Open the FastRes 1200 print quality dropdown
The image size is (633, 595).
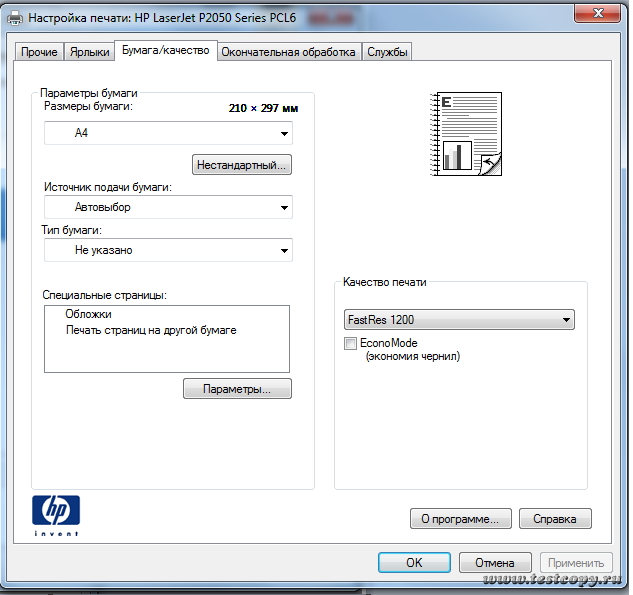(x=458, y=320)
